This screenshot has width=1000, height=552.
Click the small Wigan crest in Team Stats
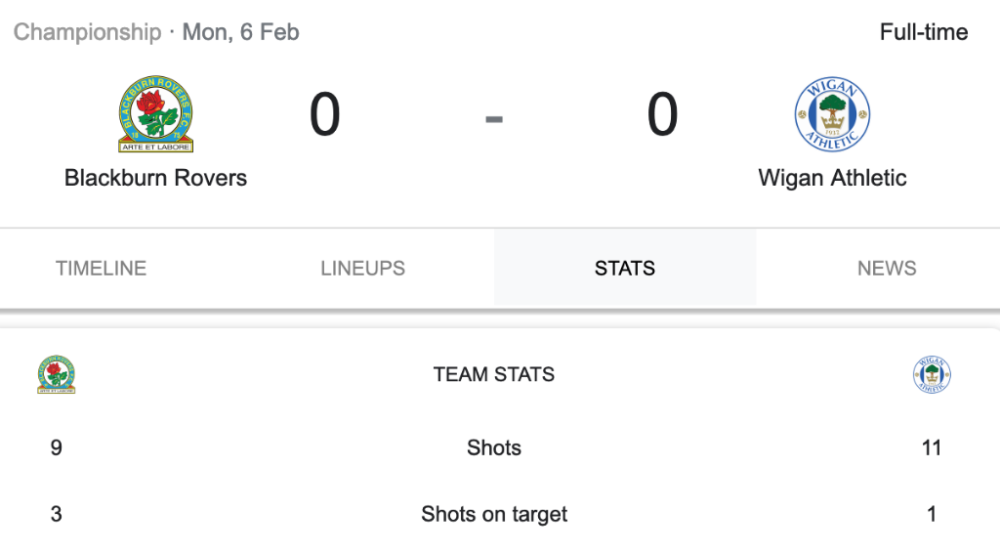pyautogui.click(x=931, y=375)
